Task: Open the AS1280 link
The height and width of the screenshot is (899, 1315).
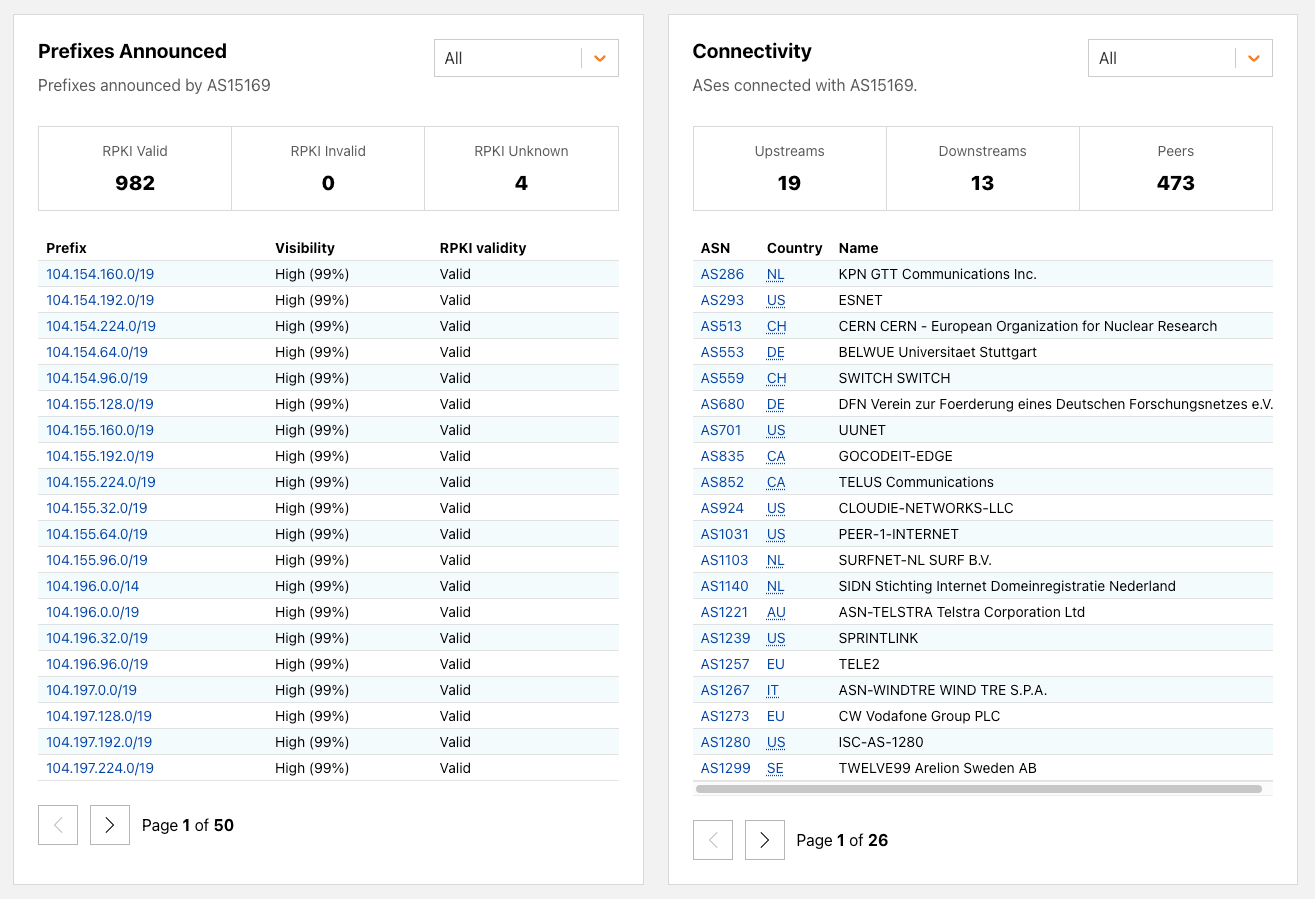Action: [x=725, y=742]
